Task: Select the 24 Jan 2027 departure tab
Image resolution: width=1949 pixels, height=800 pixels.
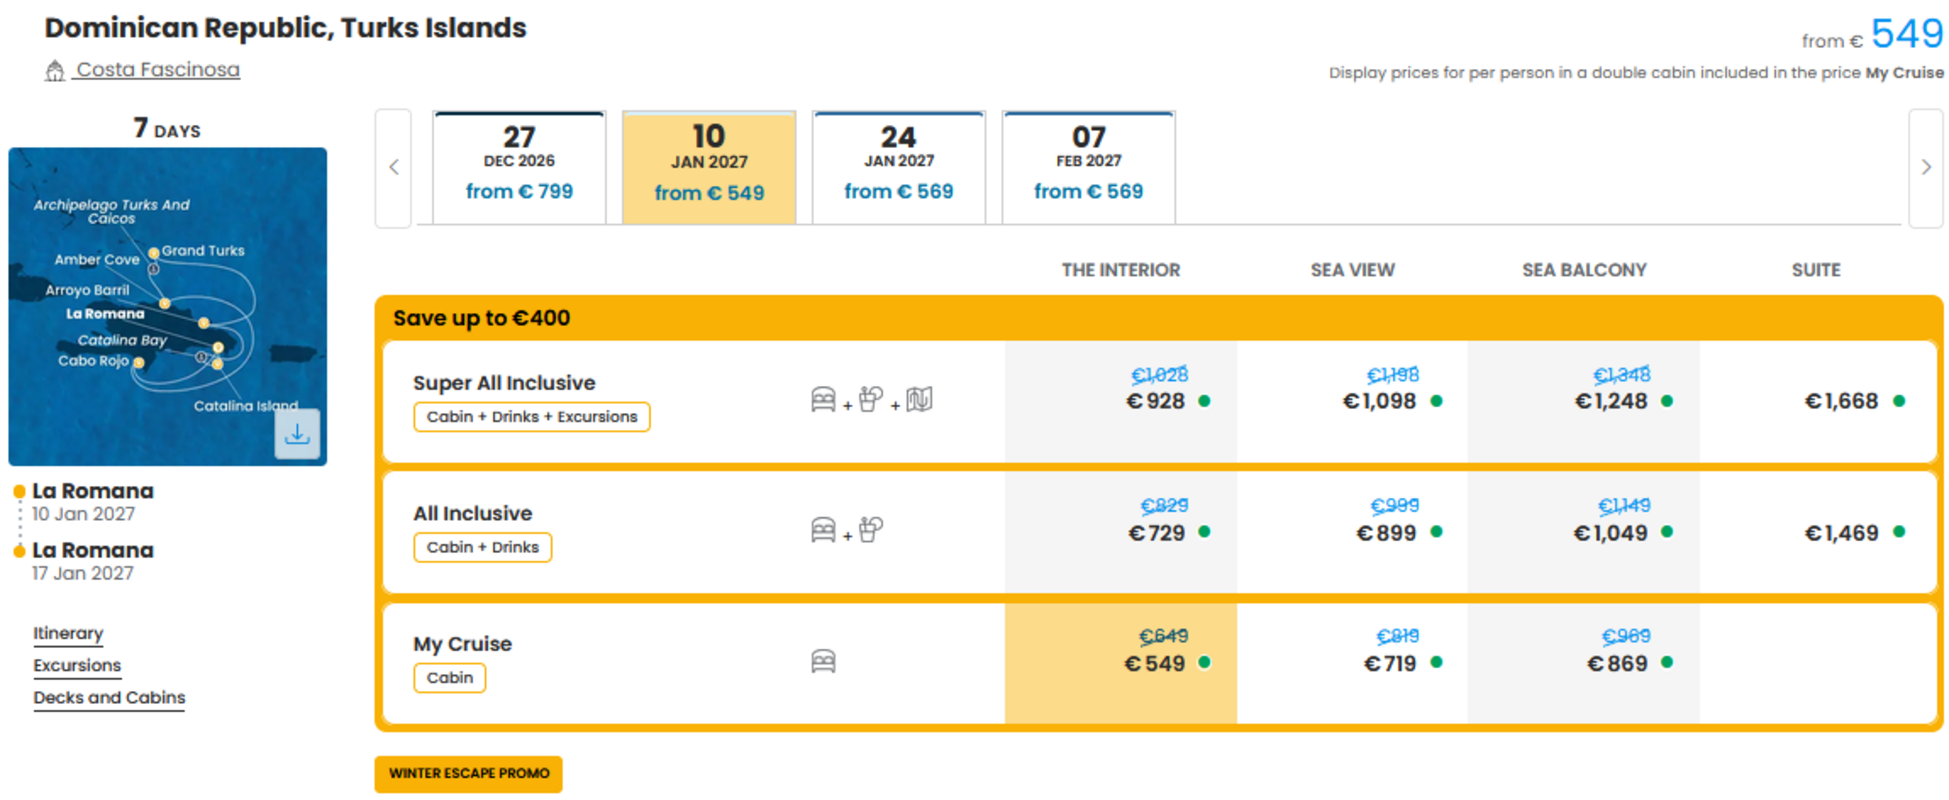Action: coord(899,167)
